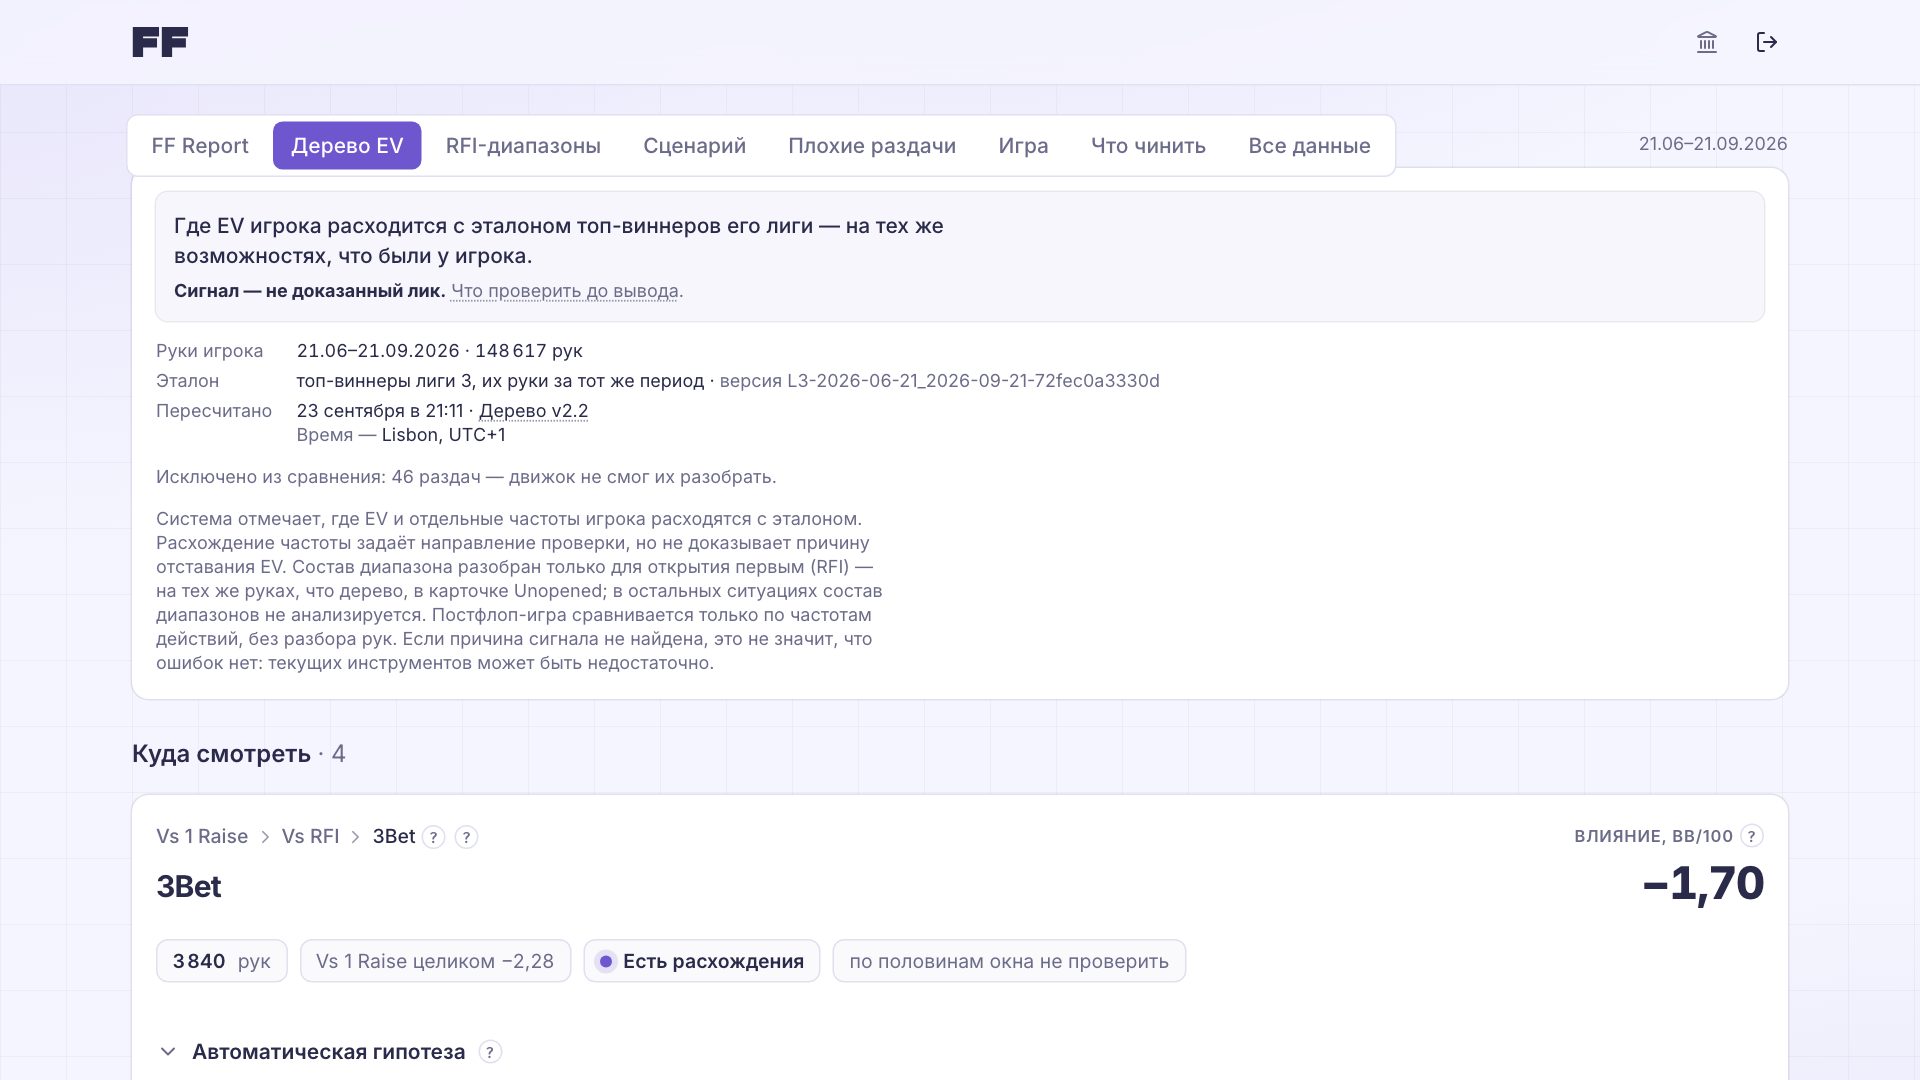The image size is (1920, 1080).
Task: Click the Vs RFI breadcrumb
Action: (310, 837)
